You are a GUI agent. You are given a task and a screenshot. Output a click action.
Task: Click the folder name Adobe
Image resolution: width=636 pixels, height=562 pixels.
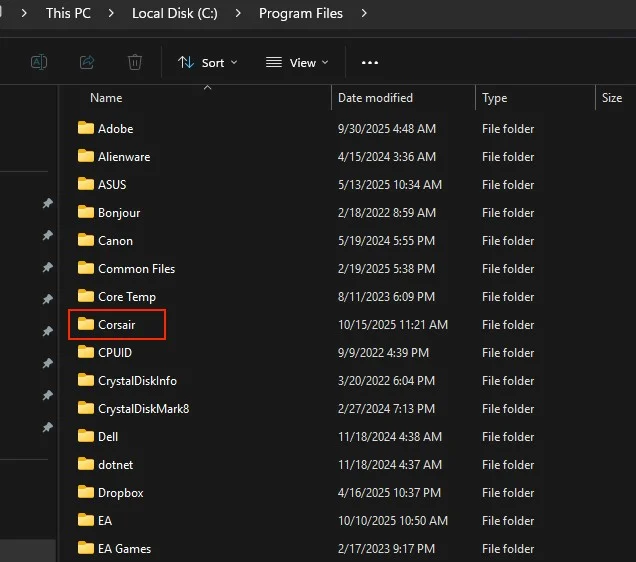(116, 129)
